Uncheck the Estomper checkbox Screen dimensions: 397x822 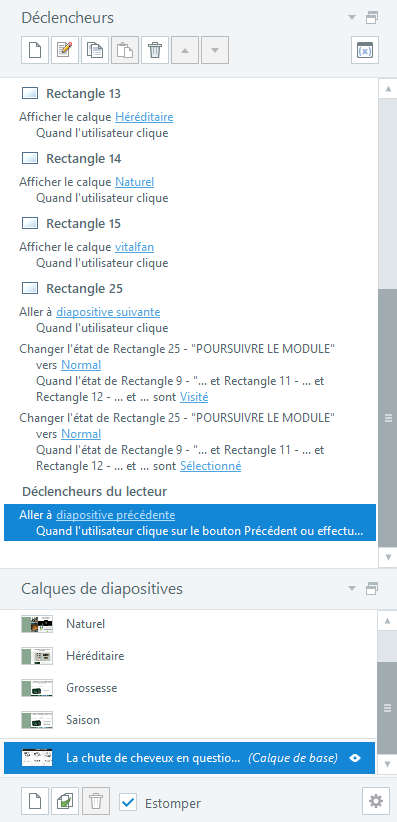pos(128,802)
